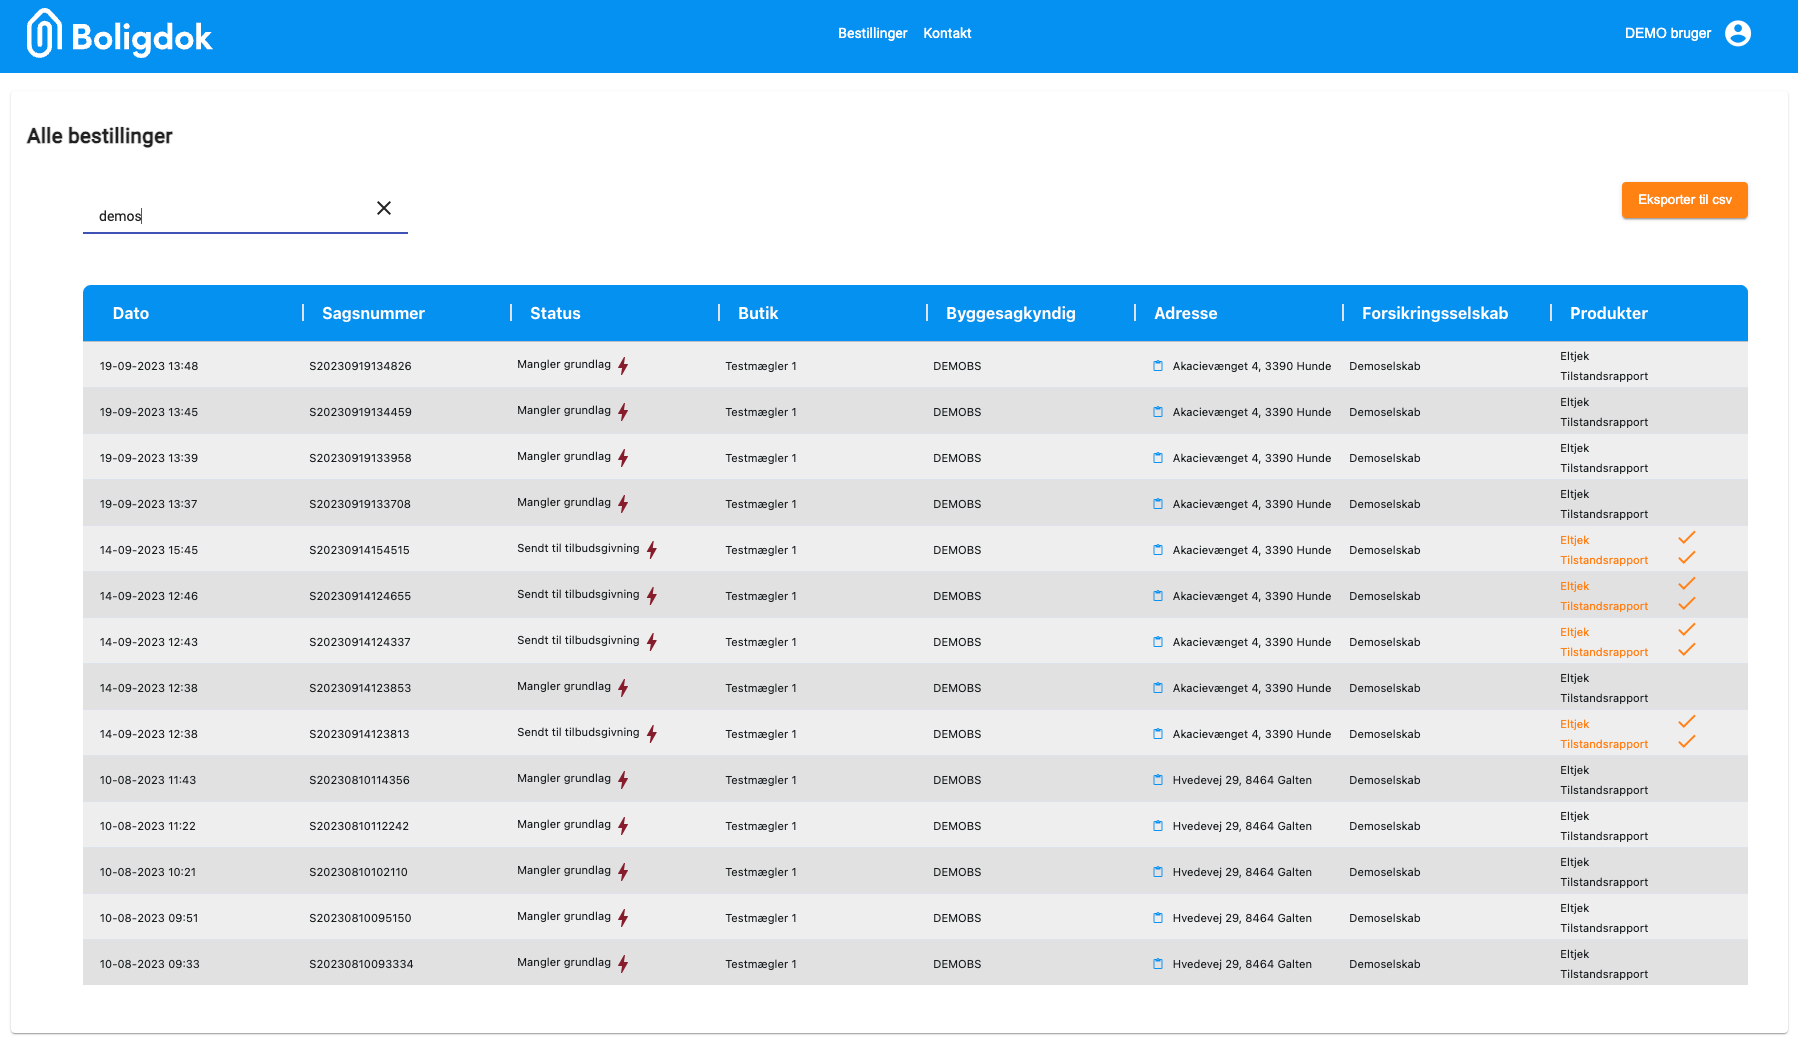Clear the search field with X

384,208
